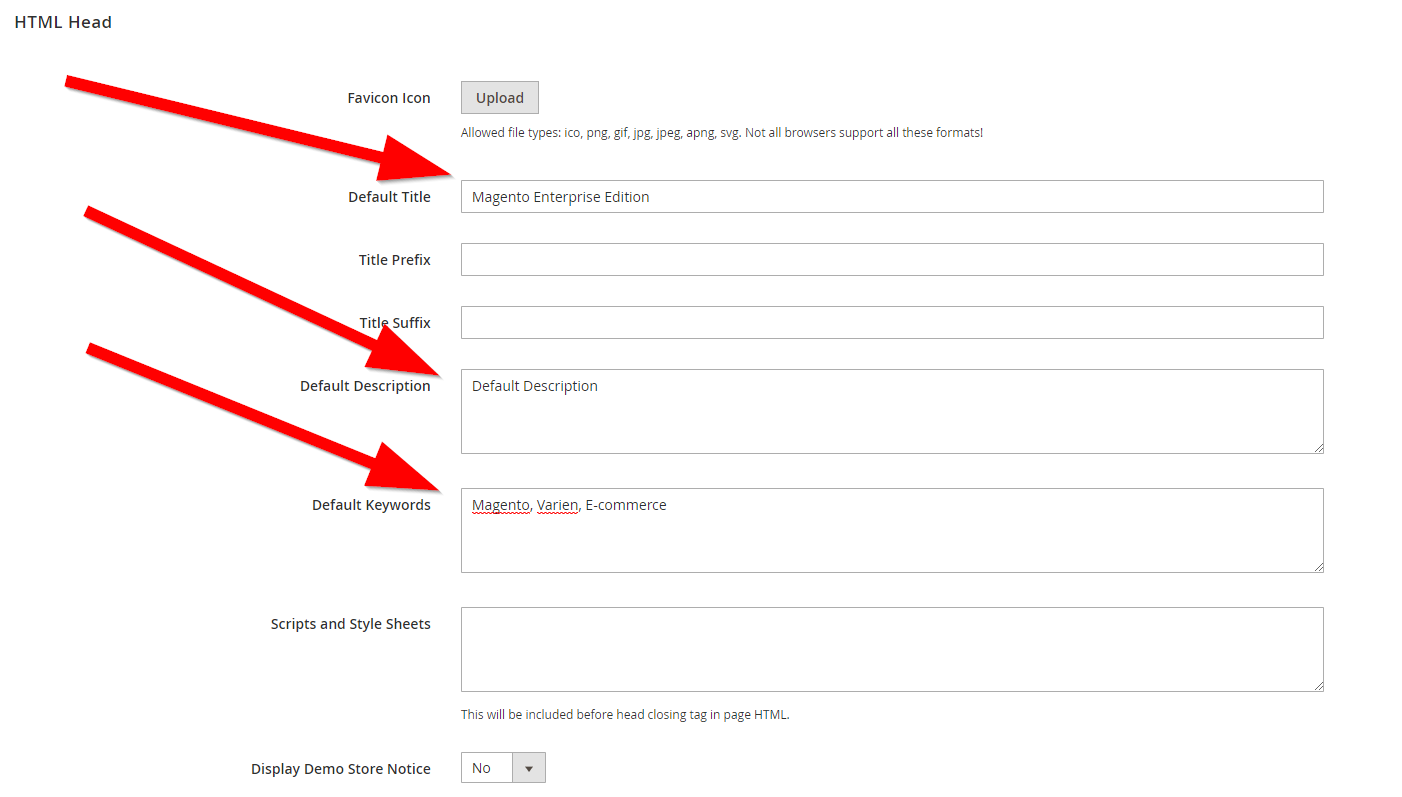Select "No" in the Demo Store Notice selector

[484, 767]
